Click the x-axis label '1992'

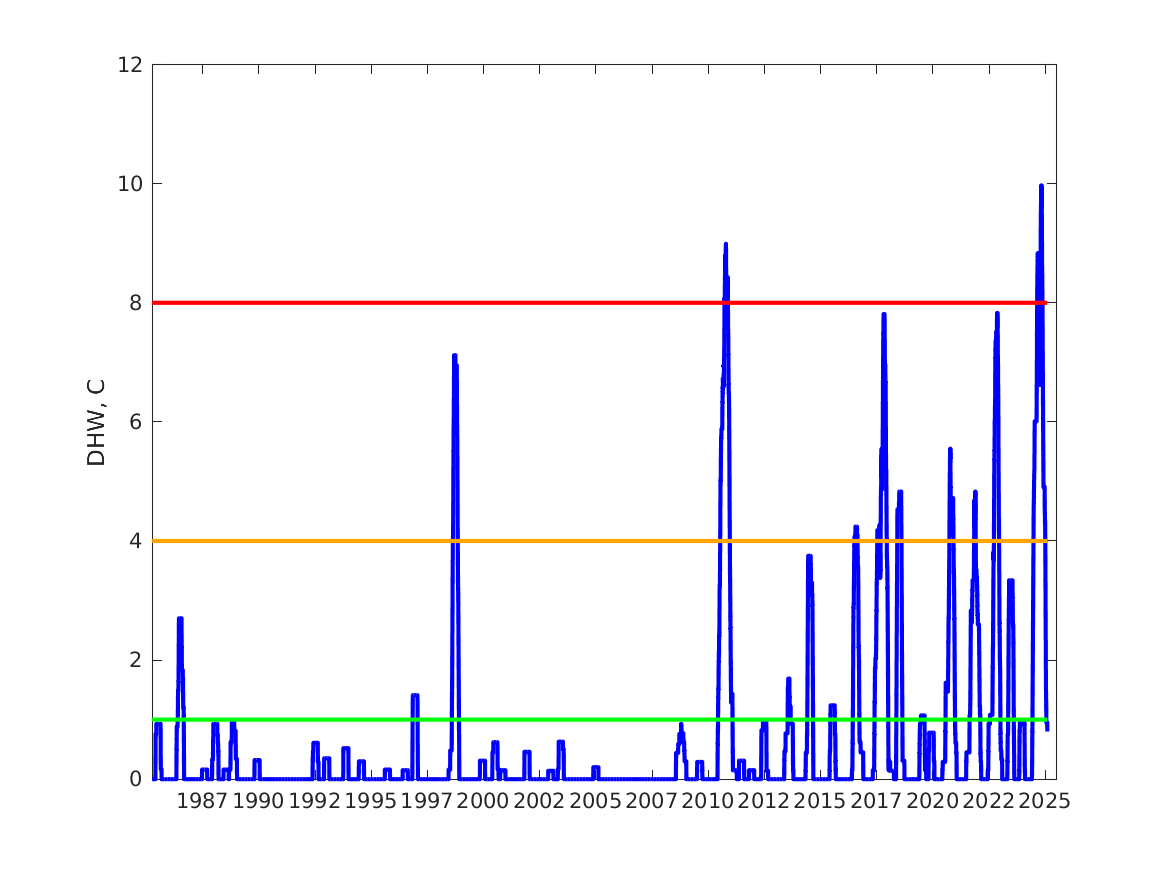314,801
